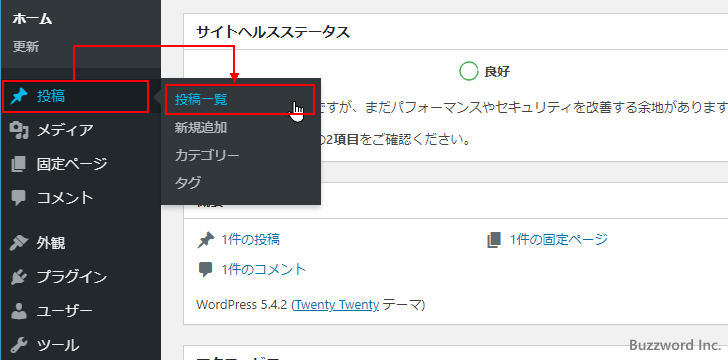This screenshot has width=728, height=360.
Task: Choose 新規追加 in the flyout submenu
Action: pos(201,128)
